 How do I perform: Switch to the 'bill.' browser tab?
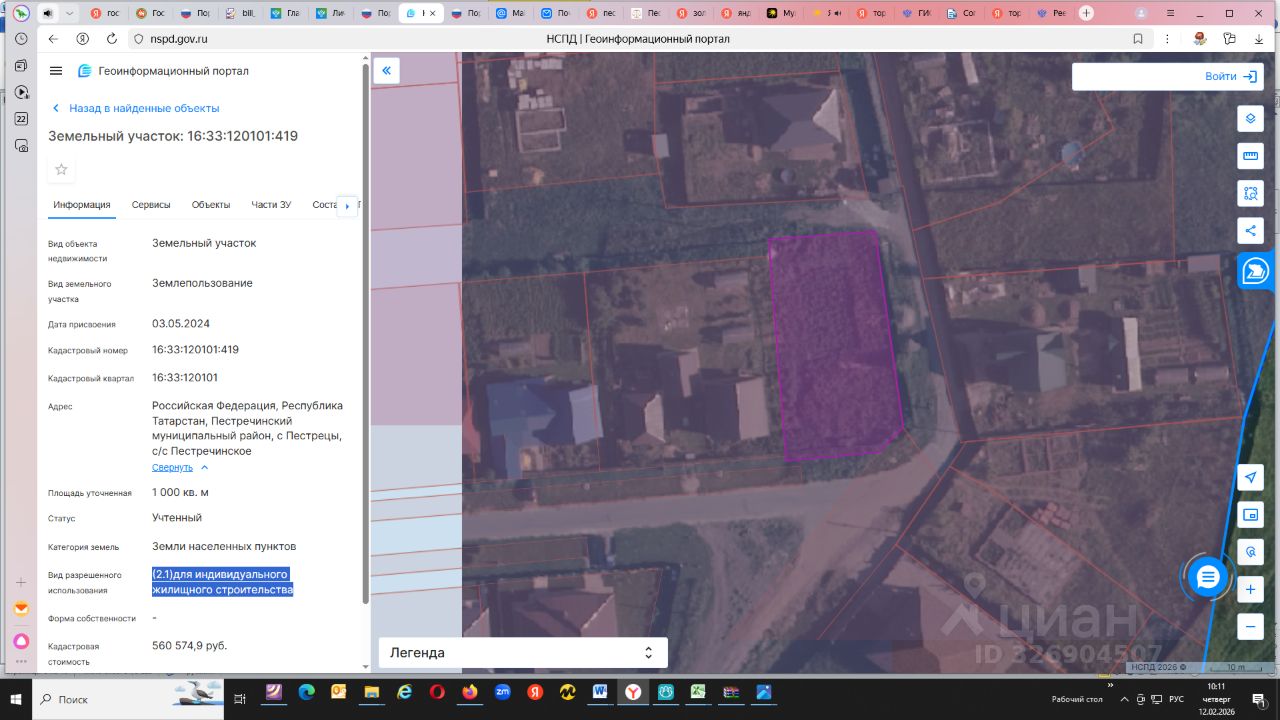click(240, 14)
